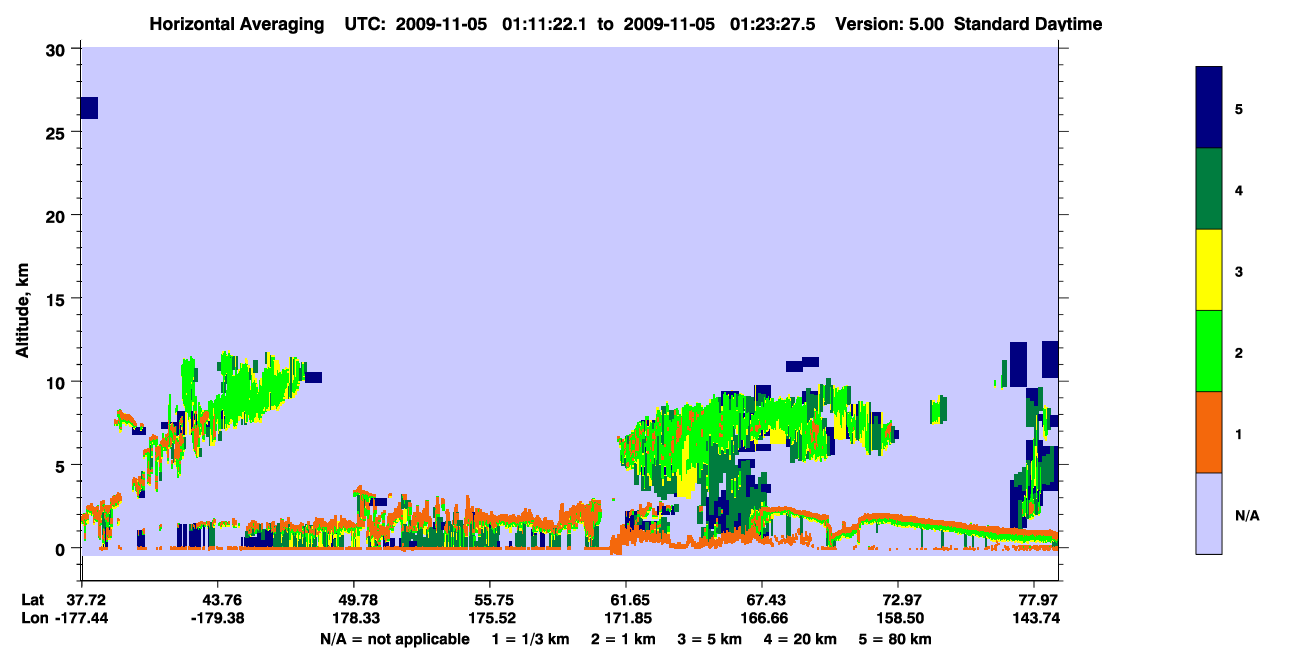Click the latitude value 43.76

pyautogui.click(x=218, y=600)
